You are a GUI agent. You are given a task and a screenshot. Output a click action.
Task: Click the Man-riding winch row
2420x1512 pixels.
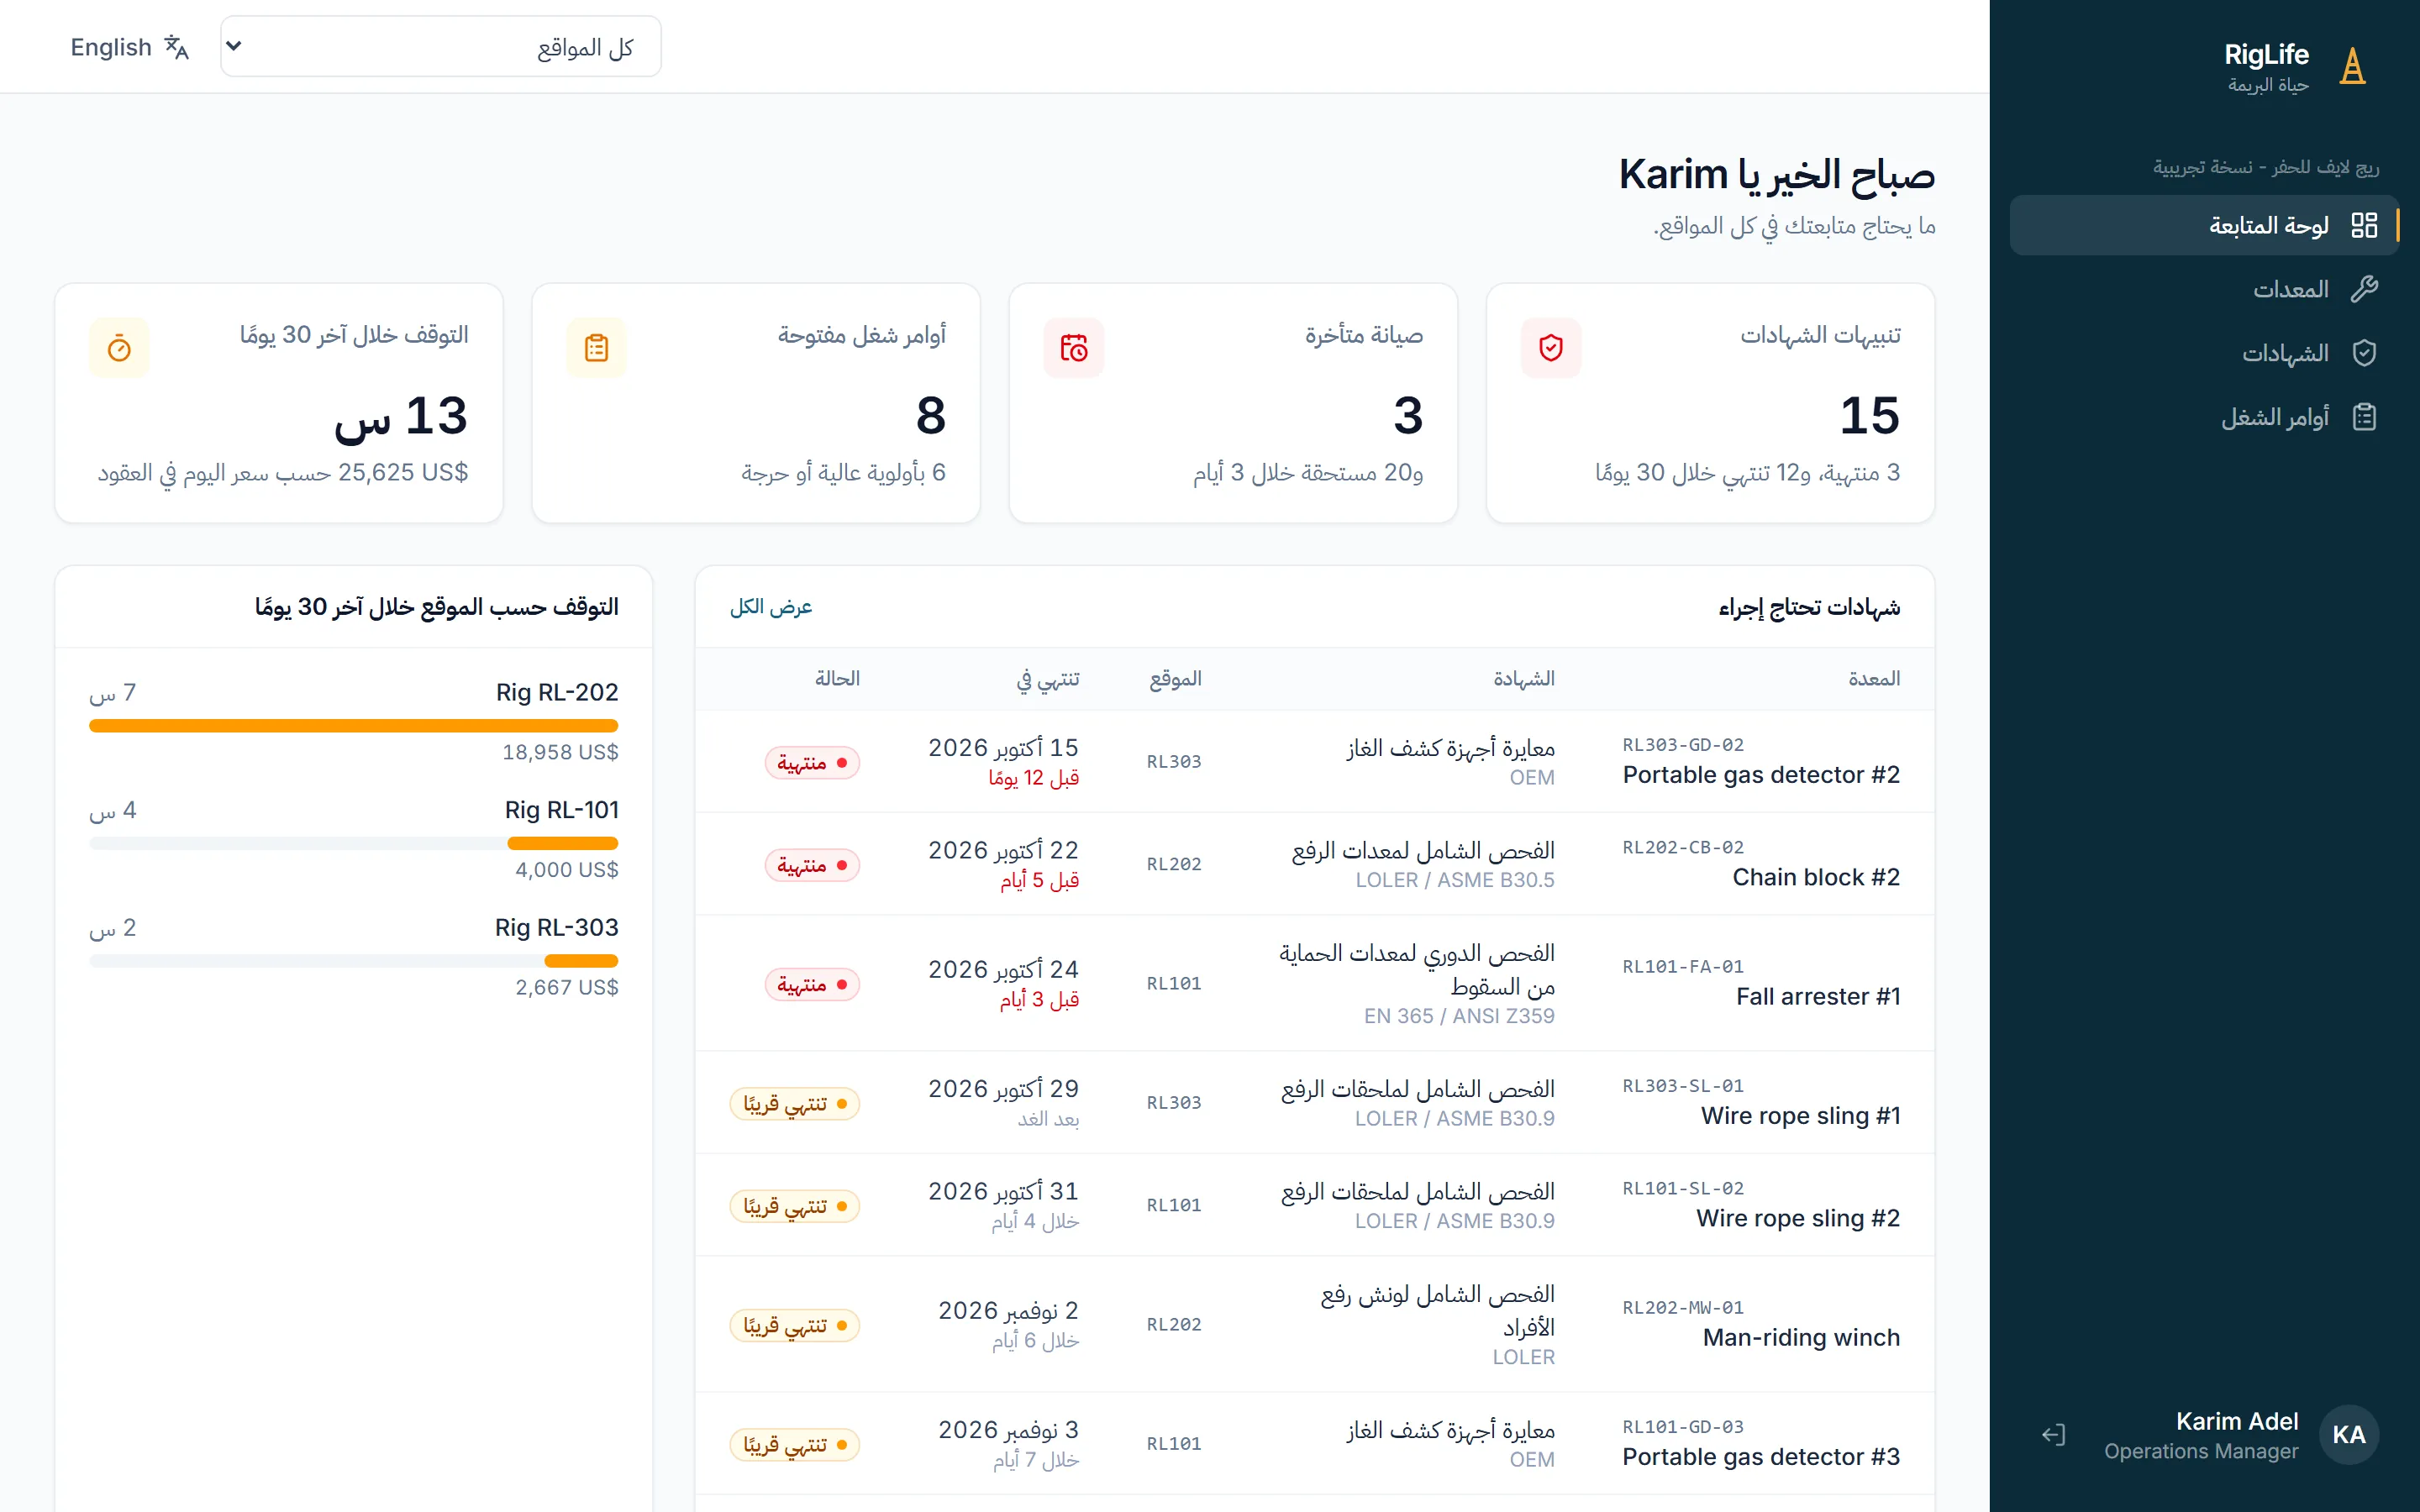click(1315, 1324)
